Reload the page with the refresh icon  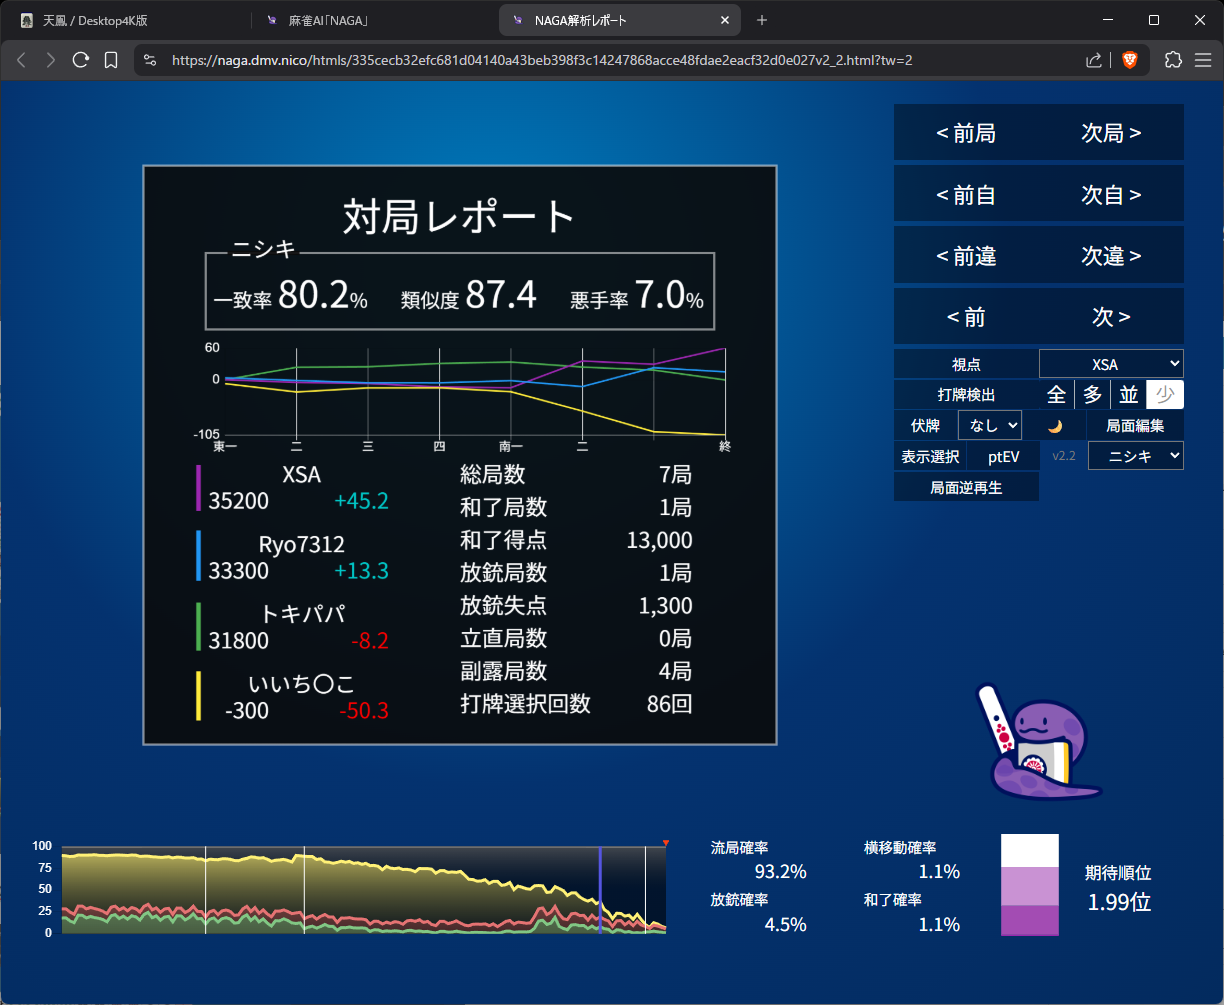click(x=81, y=60)
